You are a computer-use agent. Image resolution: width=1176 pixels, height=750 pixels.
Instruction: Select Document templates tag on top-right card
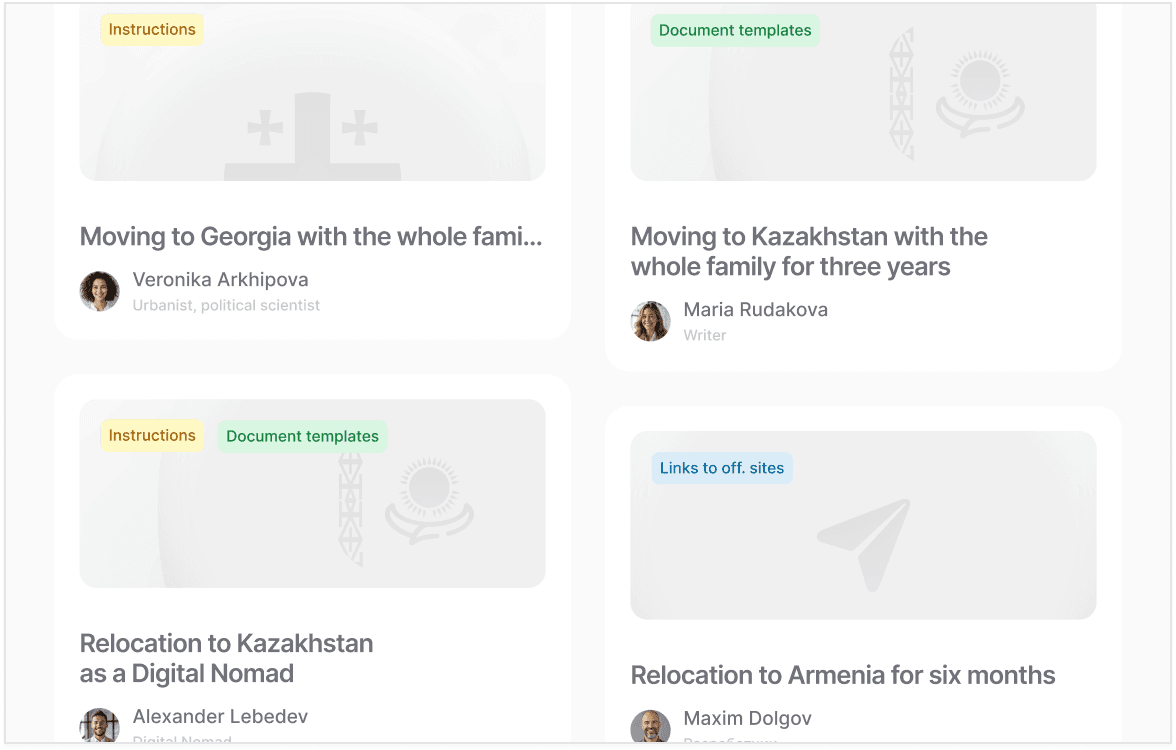(735, 31)
